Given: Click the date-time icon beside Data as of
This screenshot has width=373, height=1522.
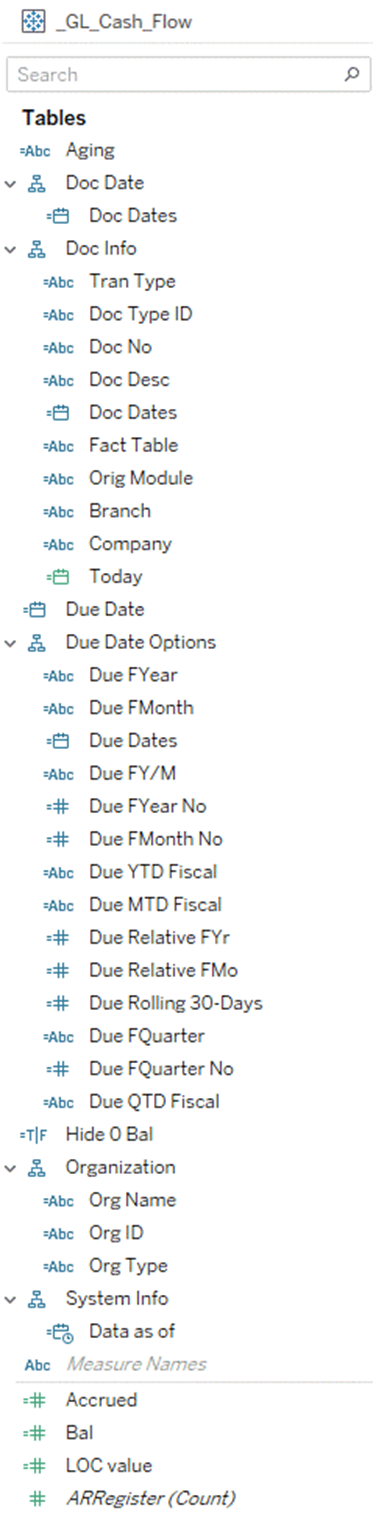Looking at the screenshot, I should click(60, 1332).
